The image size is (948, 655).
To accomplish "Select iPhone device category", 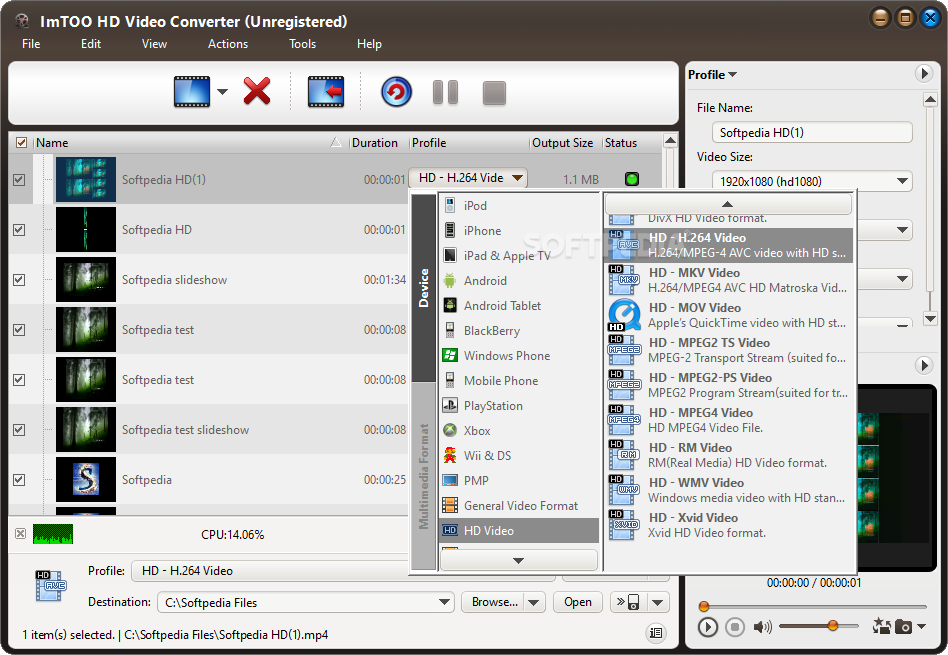I will pos(519,230).
